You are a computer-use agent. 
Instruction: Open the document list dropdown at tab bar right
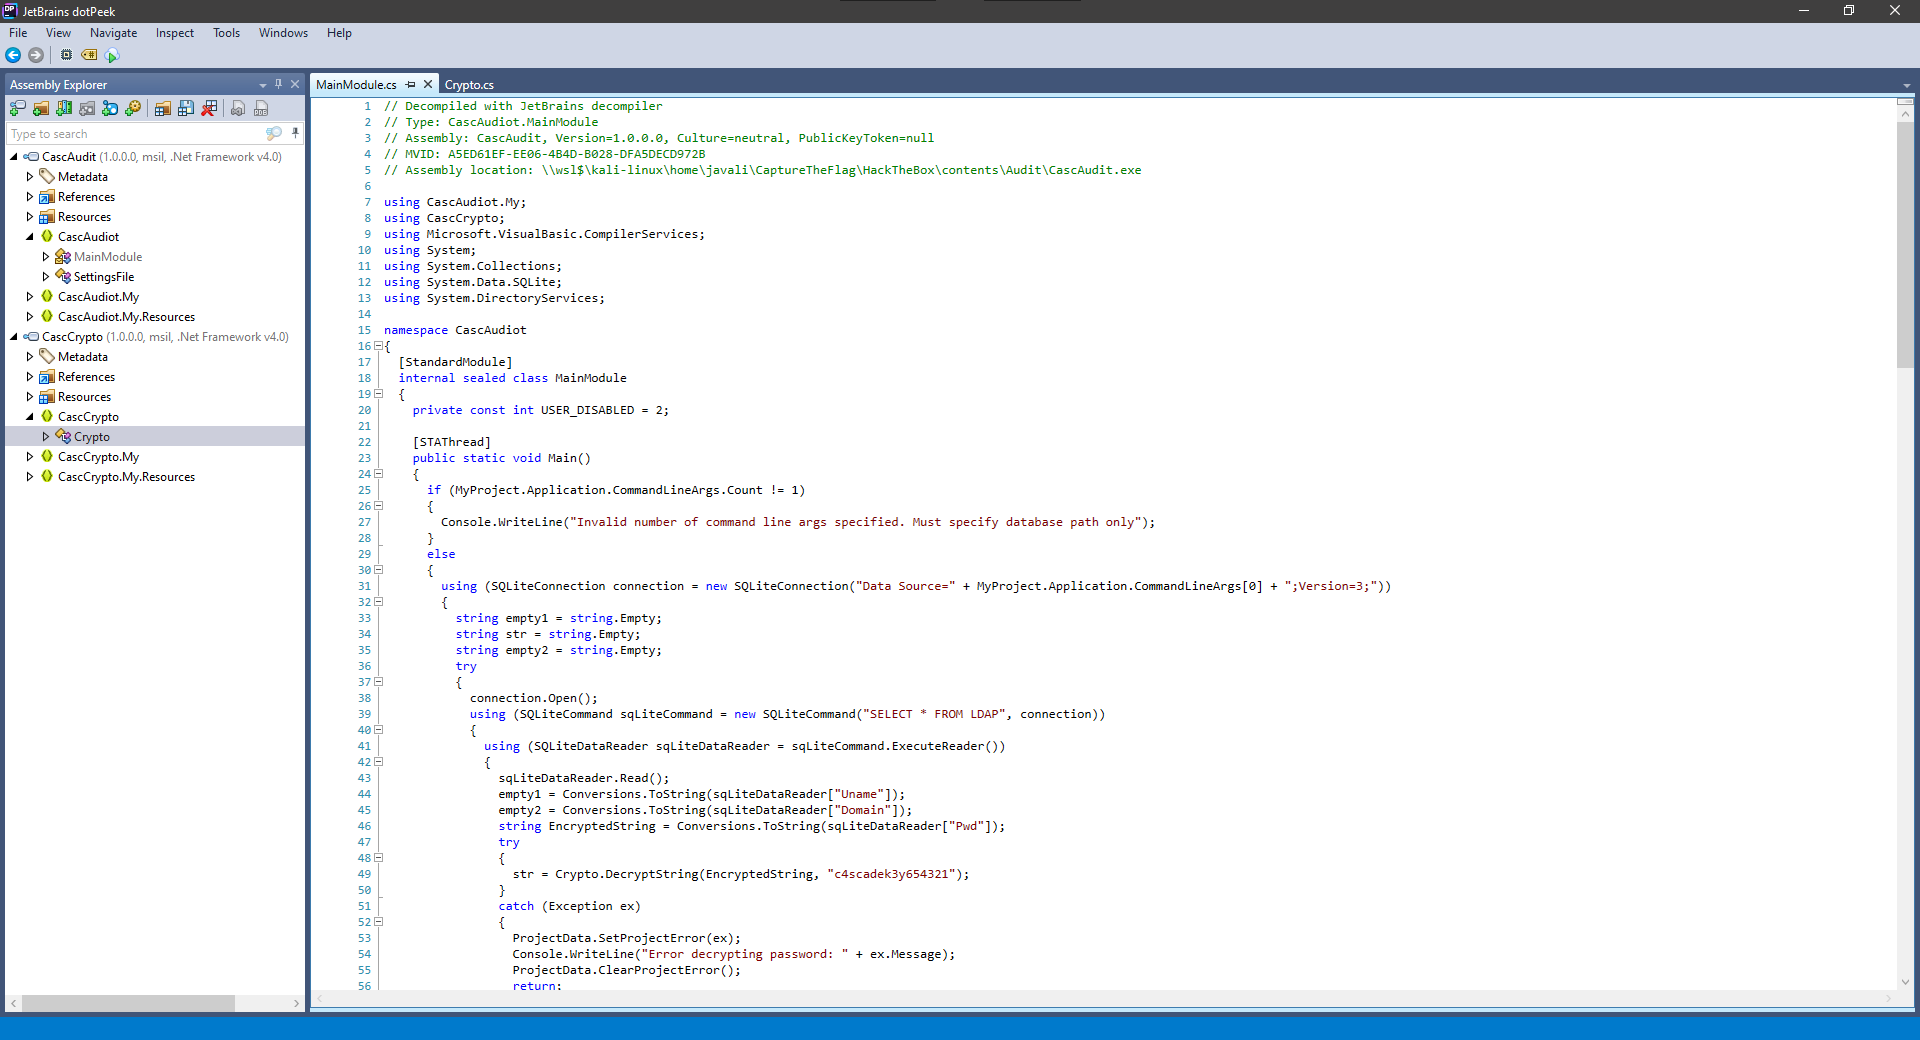click(x=1906, y=86)
